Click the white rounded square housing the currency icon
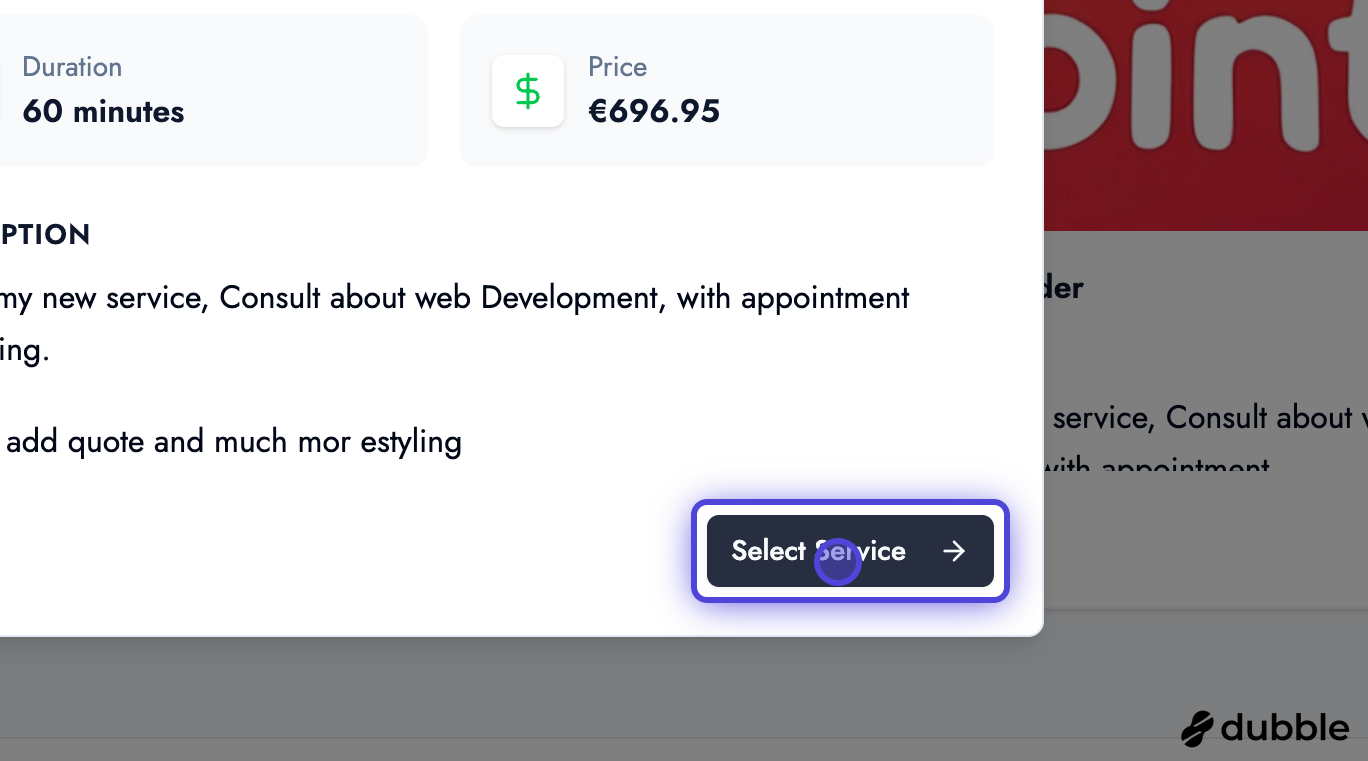This screenshot has height=761, width=1368. tap(528, 90)
